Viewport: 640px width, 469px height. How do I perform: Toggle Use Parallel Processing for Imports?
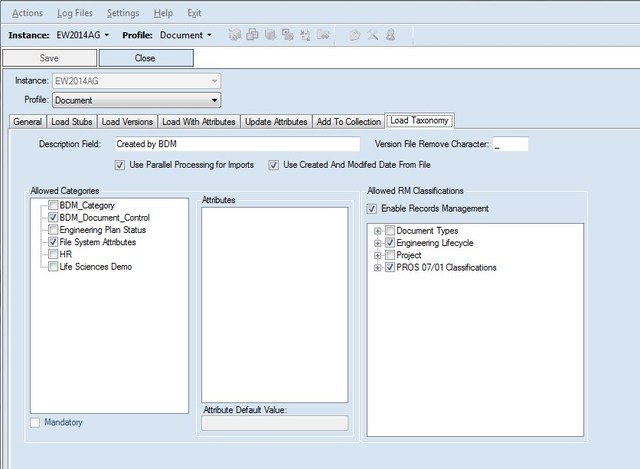tap(121, 165)
